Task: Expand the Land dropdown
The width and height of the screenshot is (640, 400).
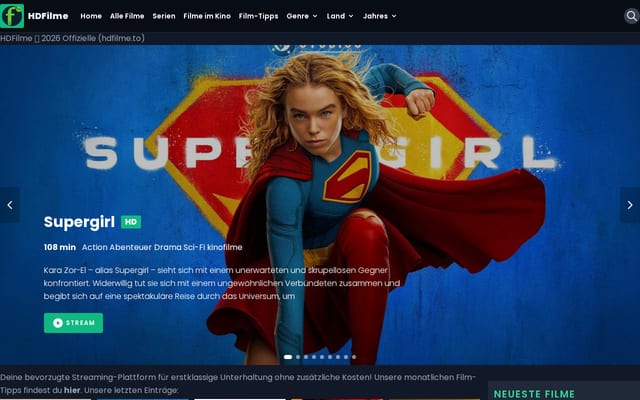Action: [x=340, y=16]
